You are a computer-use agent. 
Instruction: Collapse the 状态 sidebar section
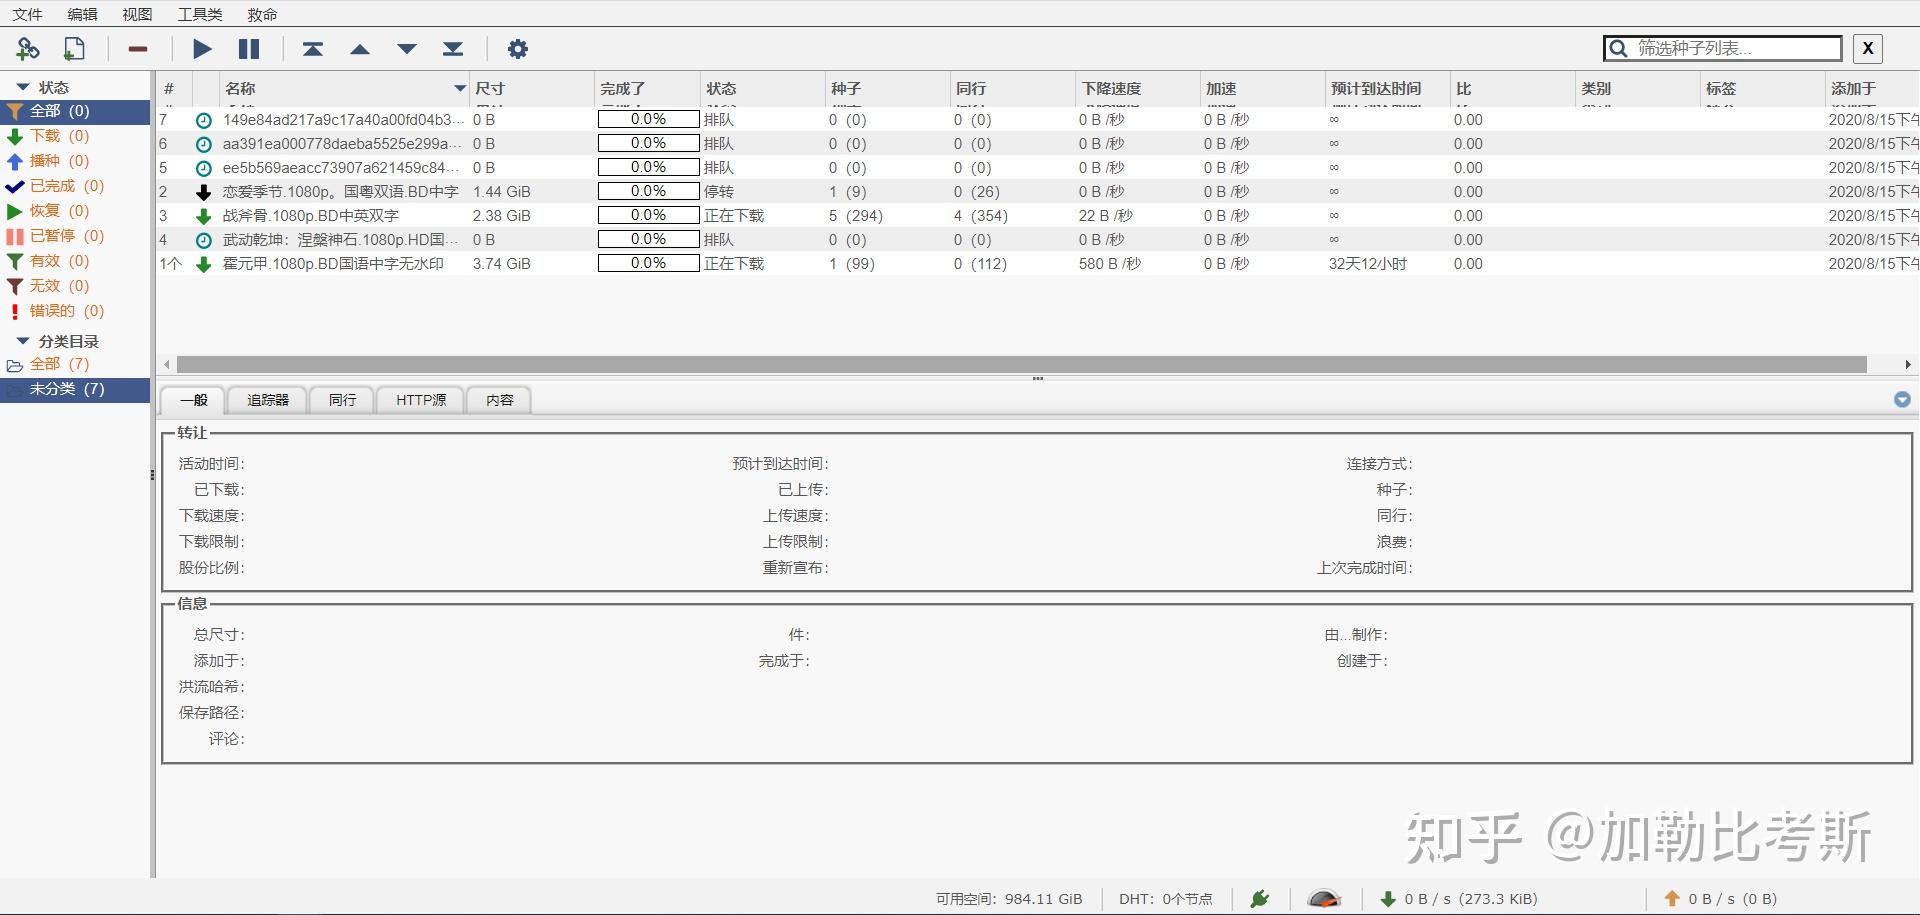pos(23,87)
